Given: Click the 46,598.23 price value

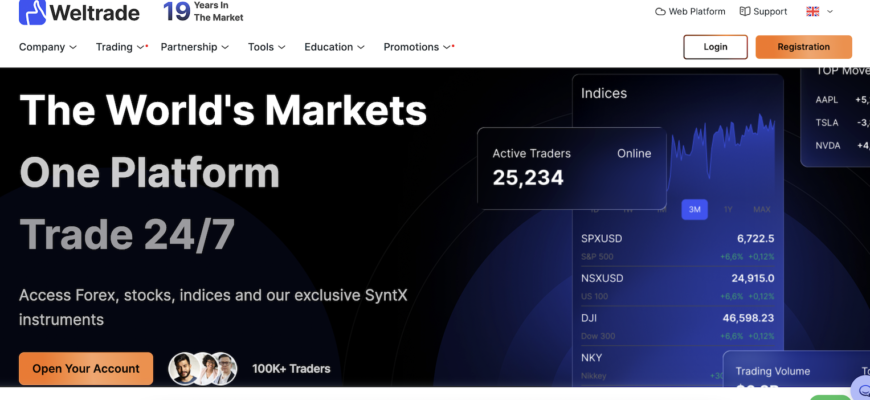Looking at the screenshot, I should coord(748,318).
